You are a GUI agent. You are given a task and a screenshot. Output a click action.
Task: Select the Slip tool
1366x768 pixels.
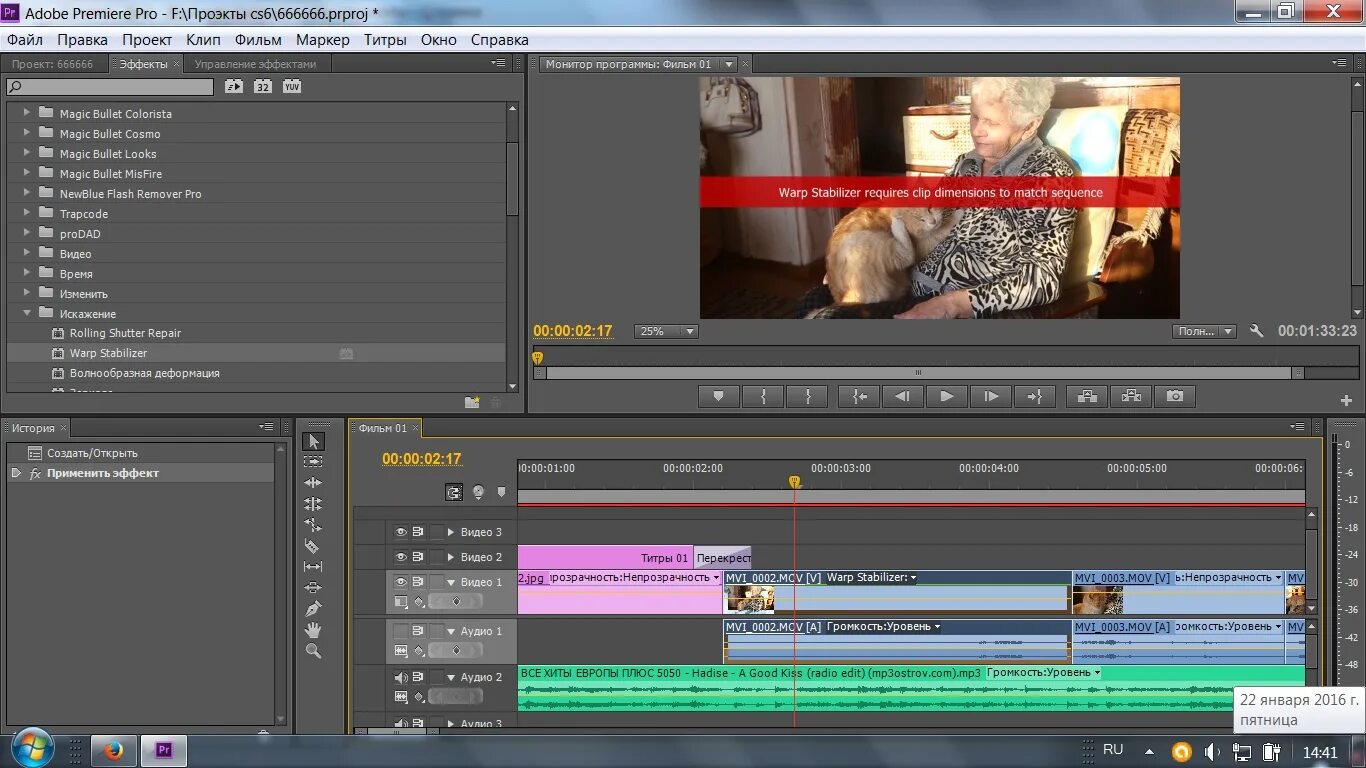tap(313, 567)
